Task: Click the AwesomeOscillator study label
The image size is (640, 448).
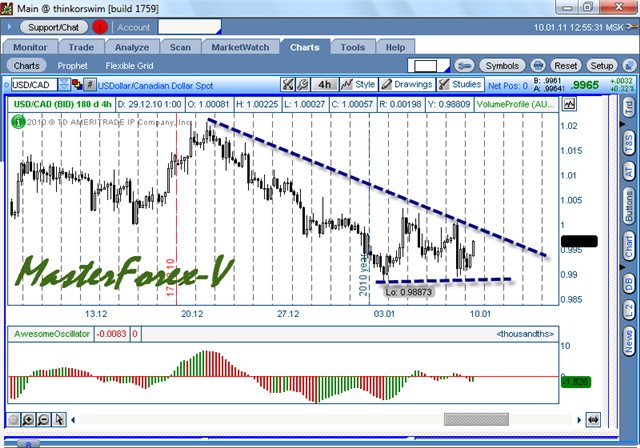Action: [51, 334]
